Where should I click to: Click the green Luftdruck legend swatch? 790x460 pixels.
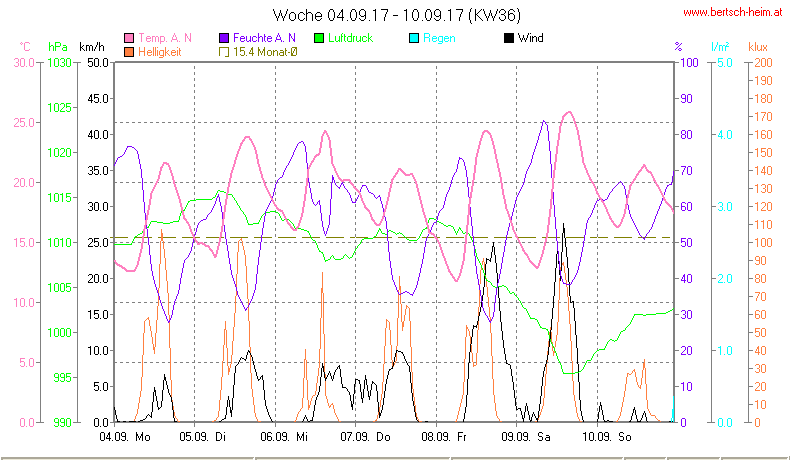(319, 38)
